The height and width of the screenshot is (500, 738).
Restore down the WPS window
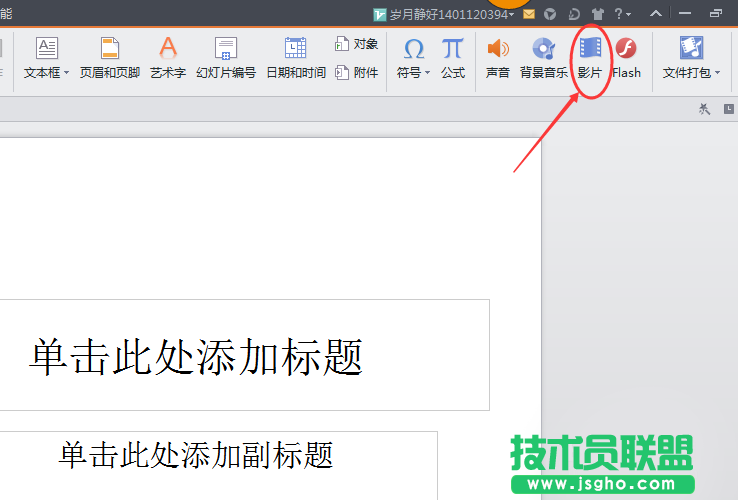[x=716, y=14]
